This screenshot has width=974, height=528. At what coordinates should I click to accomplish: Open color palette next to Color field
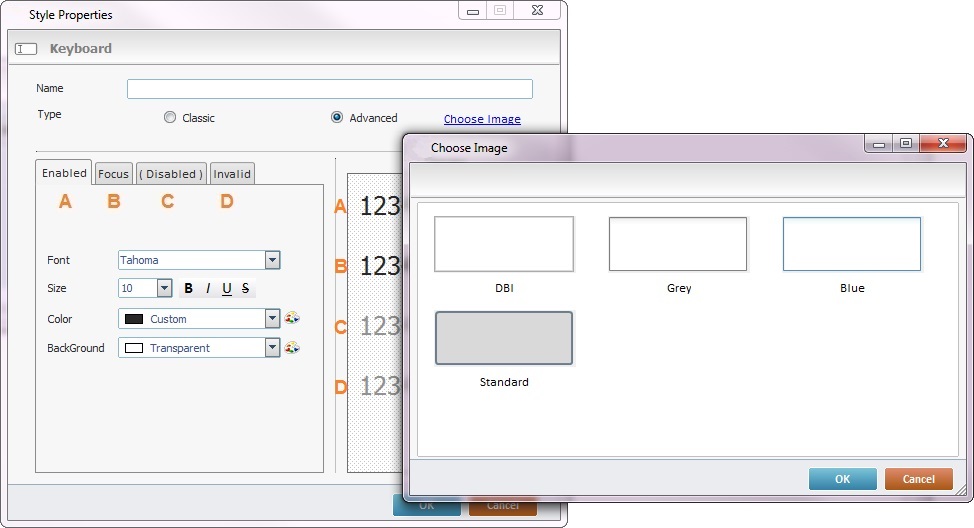(292, 318)
